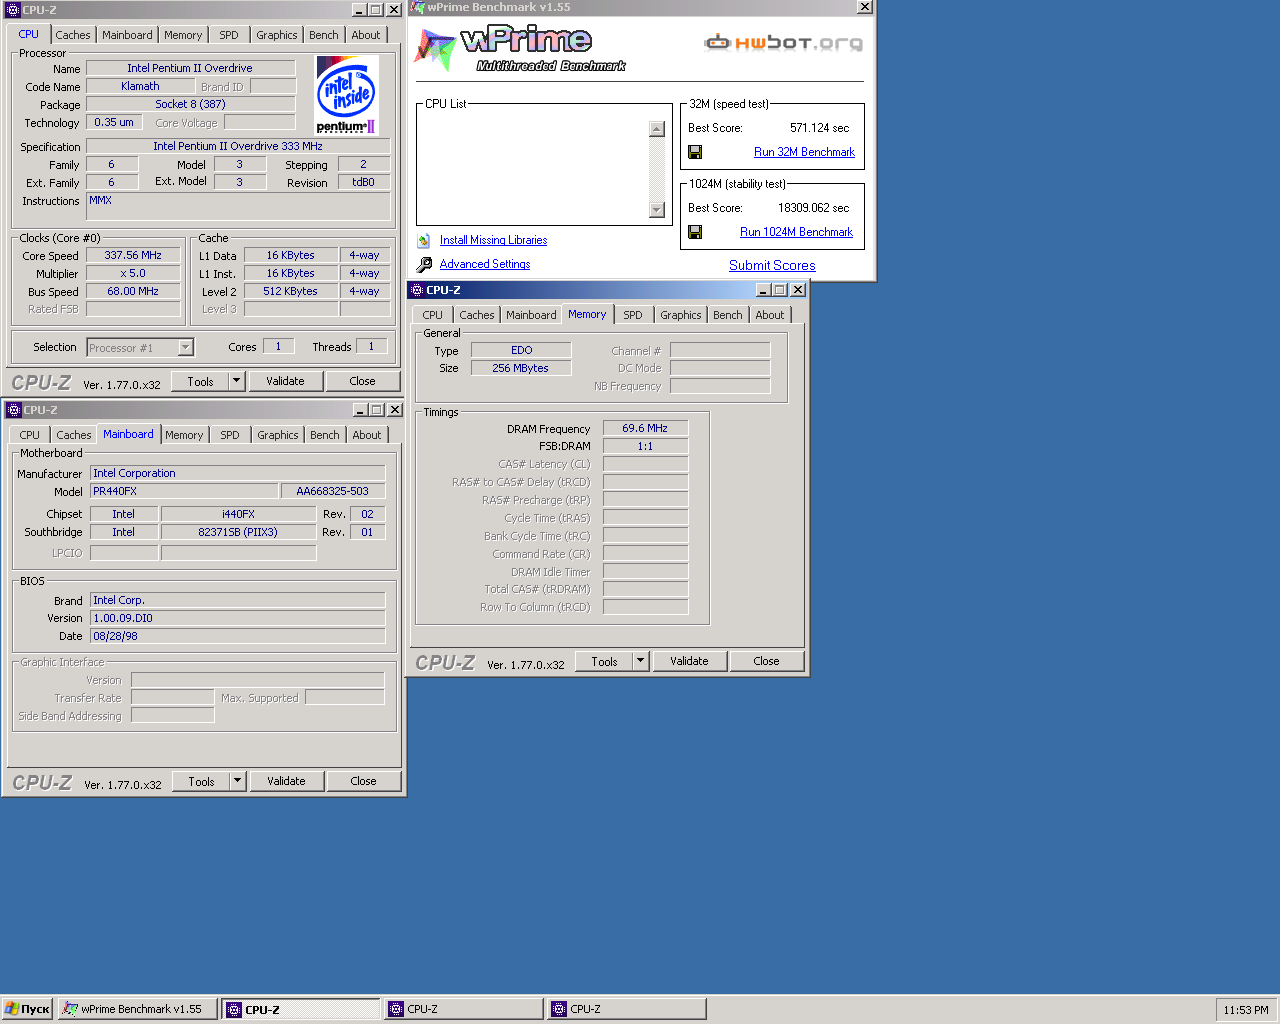The height and width of the screenshot is (1024, 1280).
Task: Click scroll-down arrow in CPU List box
Action: point(657,210)
